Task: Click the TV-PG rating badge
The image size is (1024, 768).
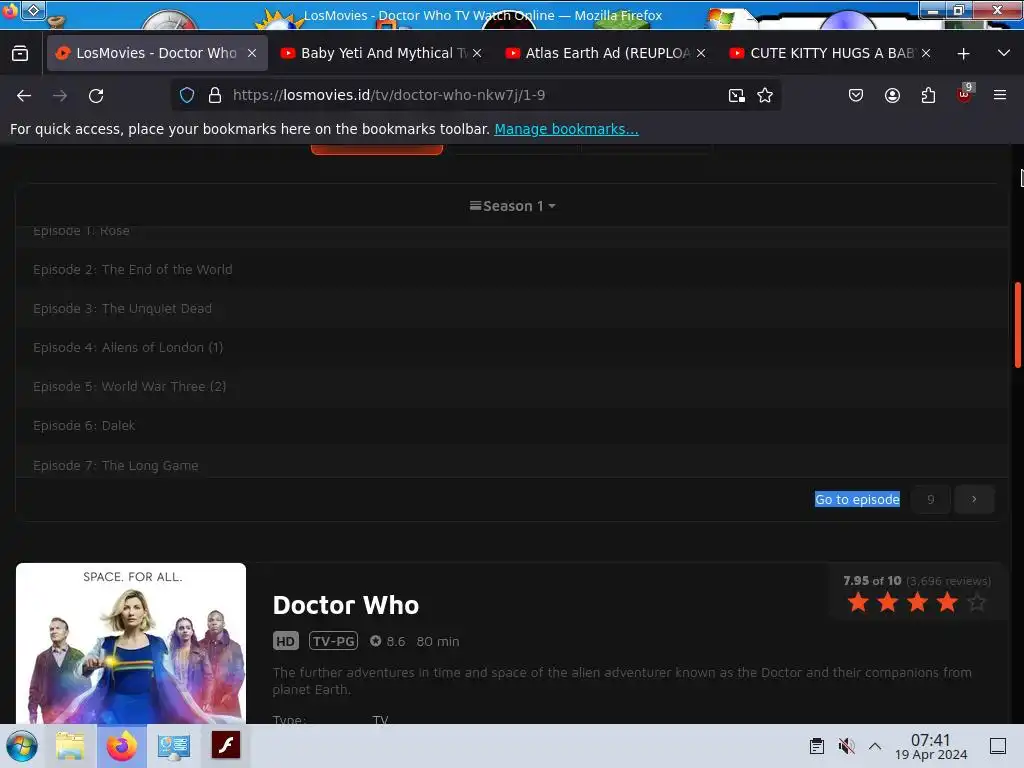Action: click(x=333, y=641)
